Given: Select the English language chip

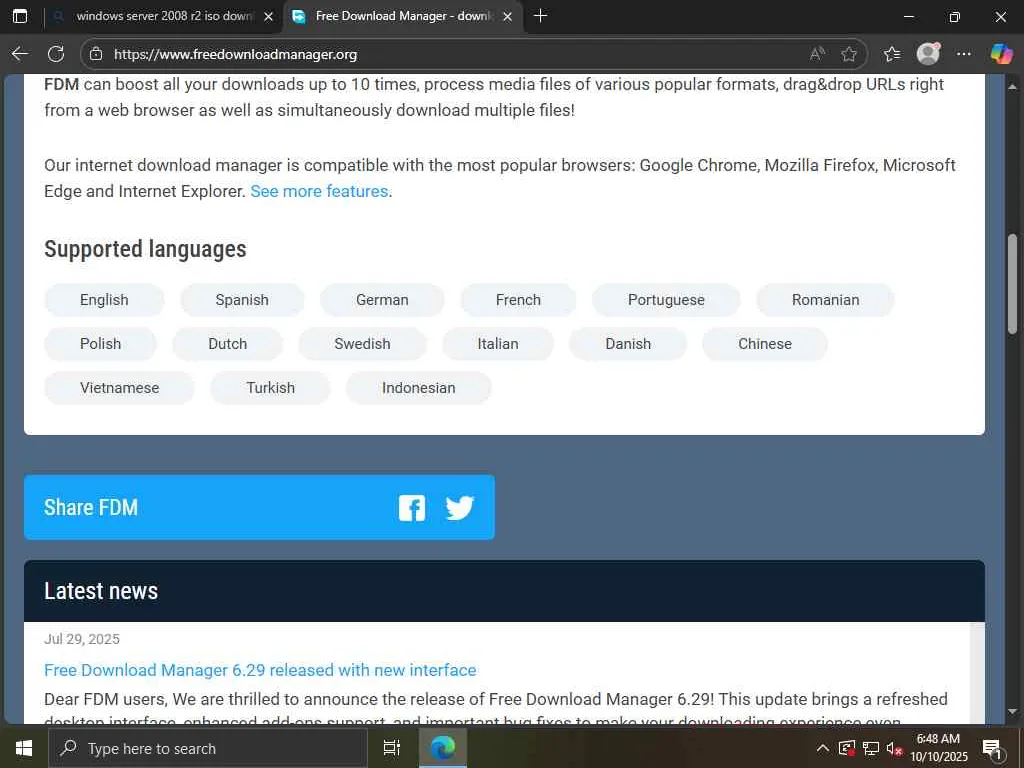Looking at the screenshot, I should [104, 300].
